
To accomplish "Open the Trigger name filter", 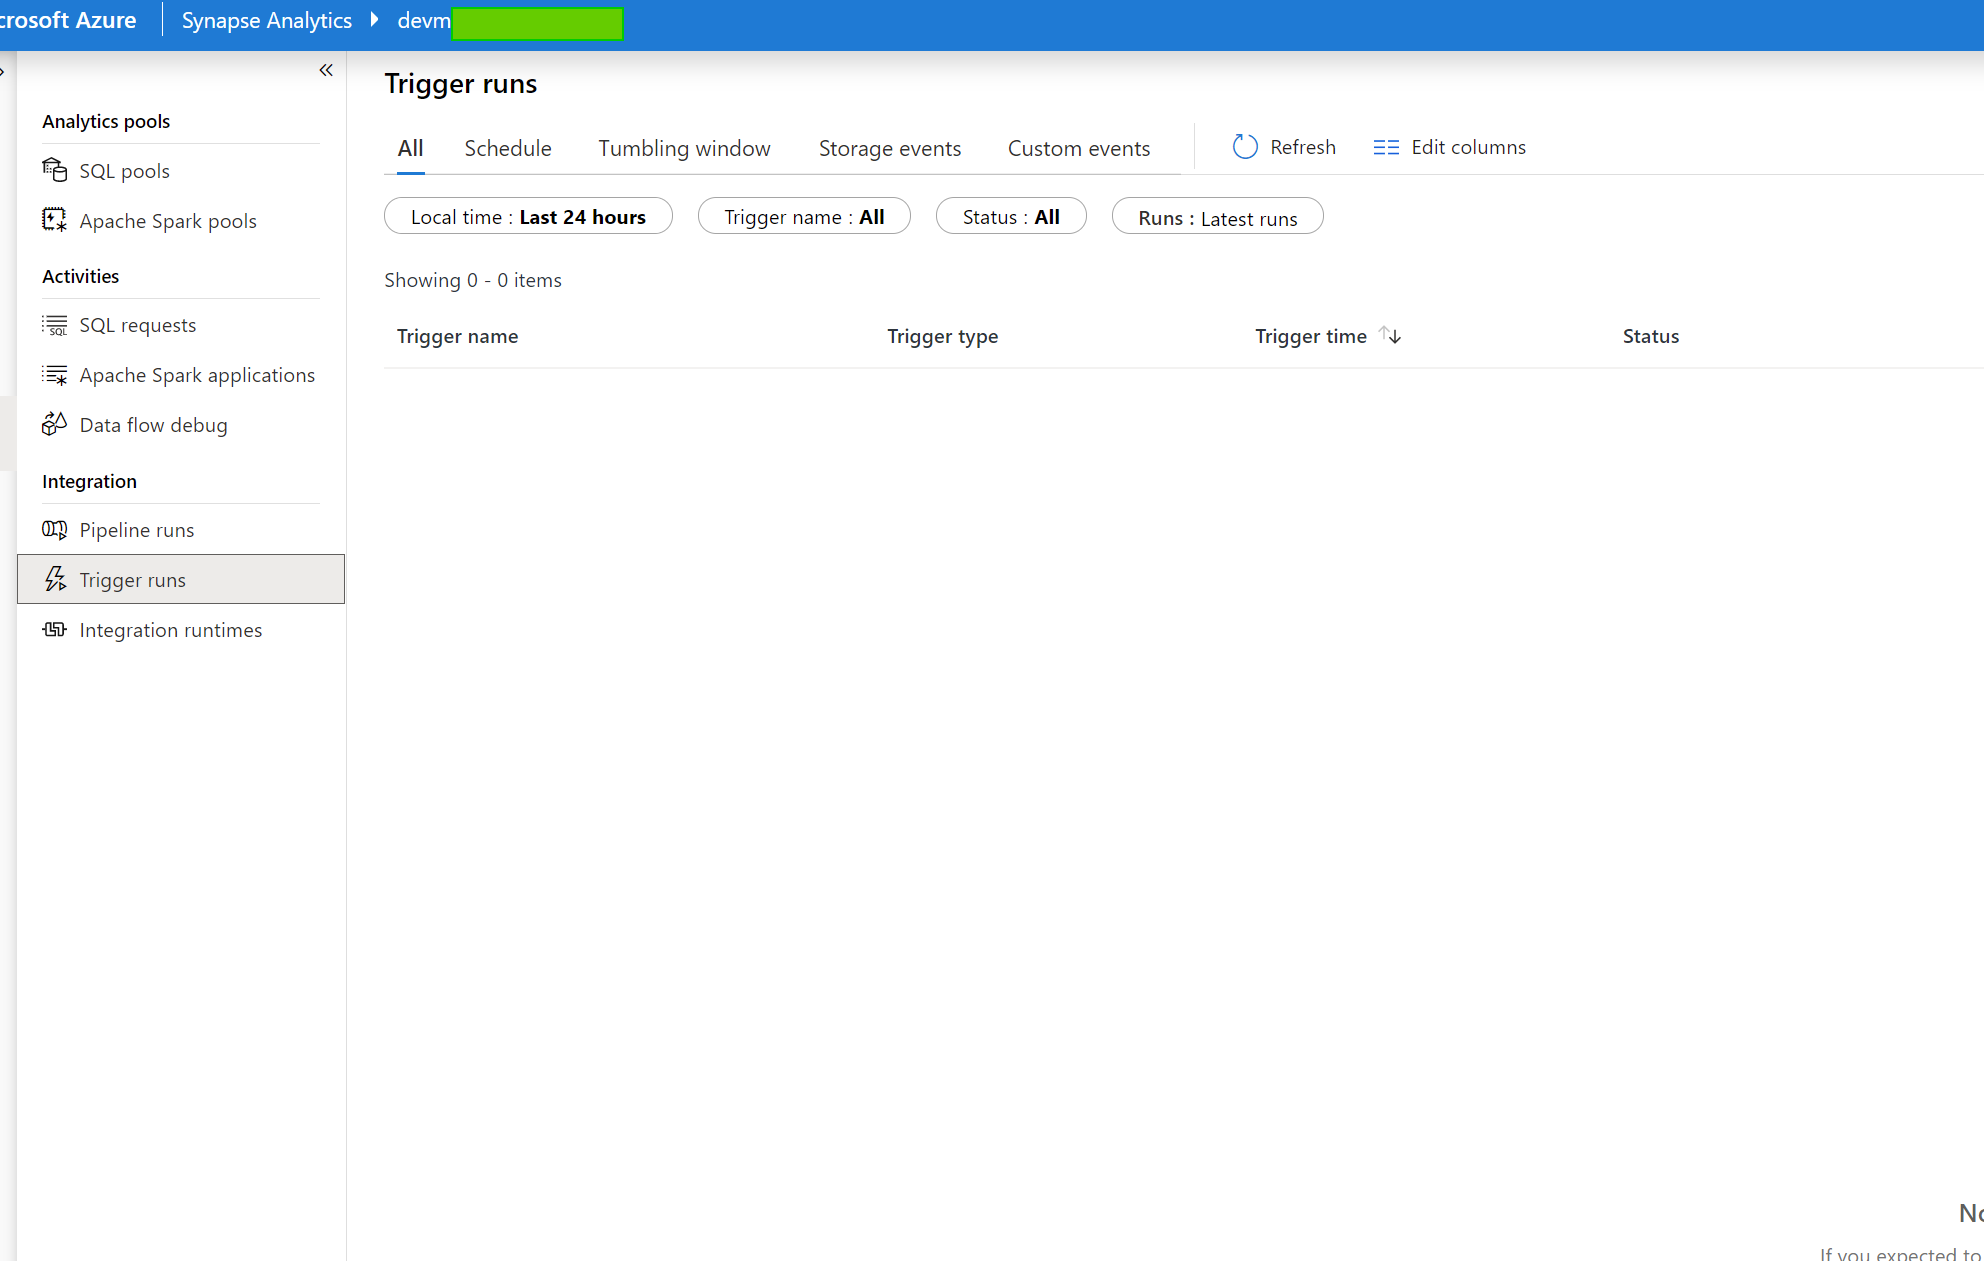I will tap(804, 216).
